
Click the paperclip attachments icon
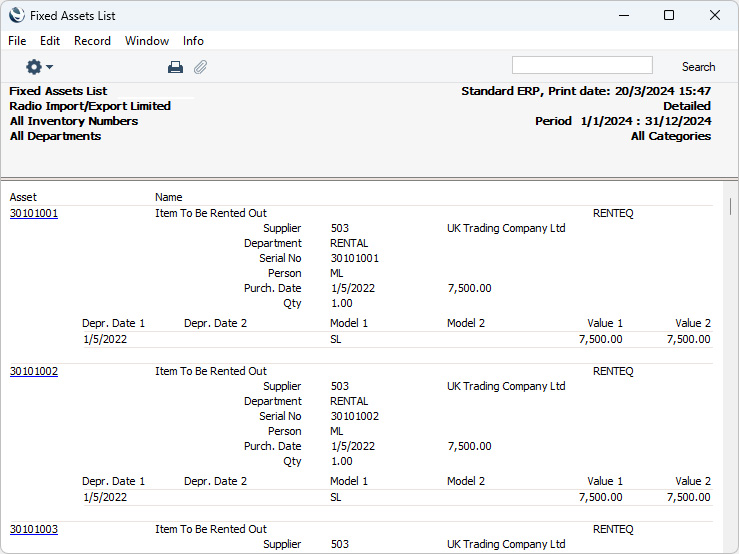pos(200,67)
